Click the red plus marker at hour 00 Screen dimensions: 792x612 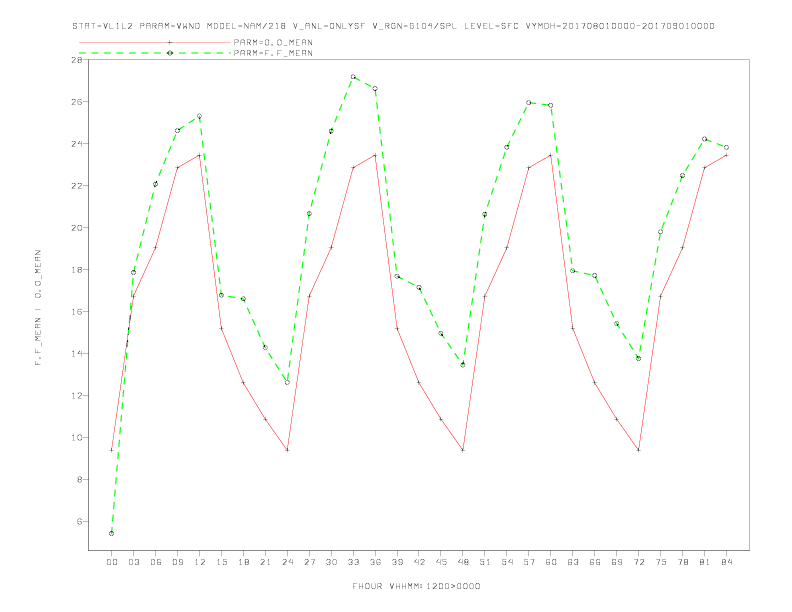[112, 450]
